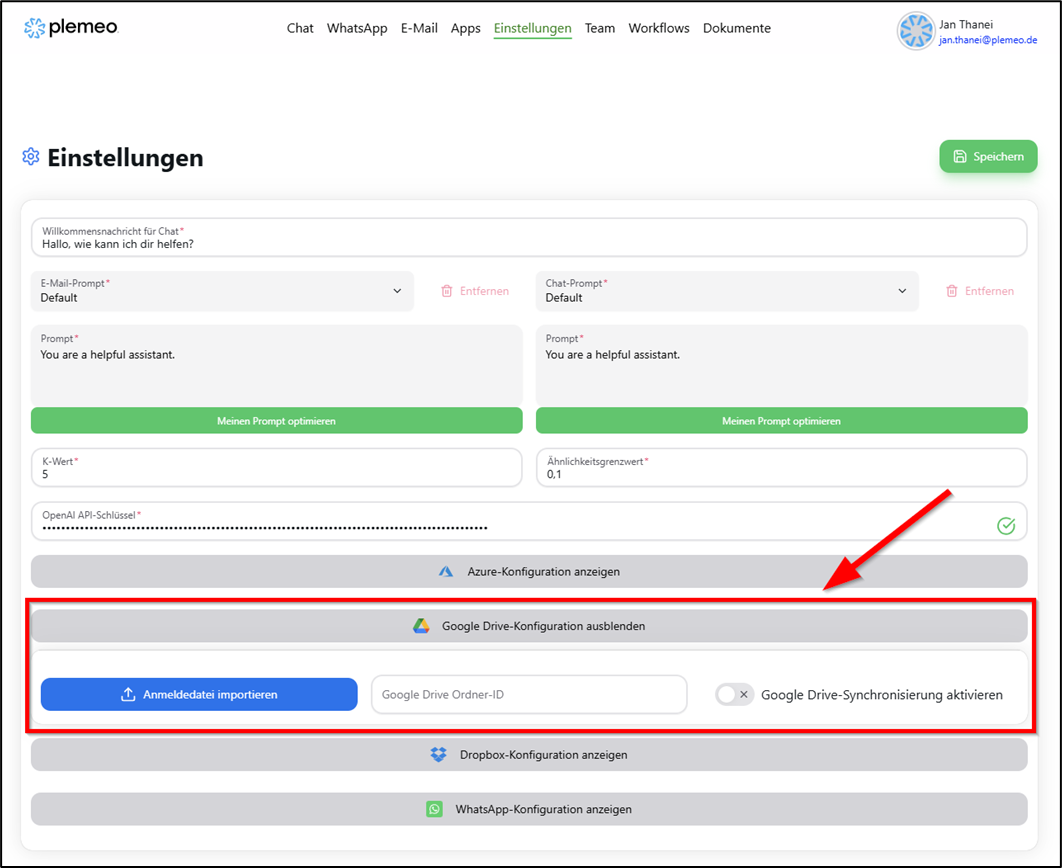Click the WhatsApp icon on the configuration bar
This screenshot has height=868, width=1062.
tap(433, 809)
